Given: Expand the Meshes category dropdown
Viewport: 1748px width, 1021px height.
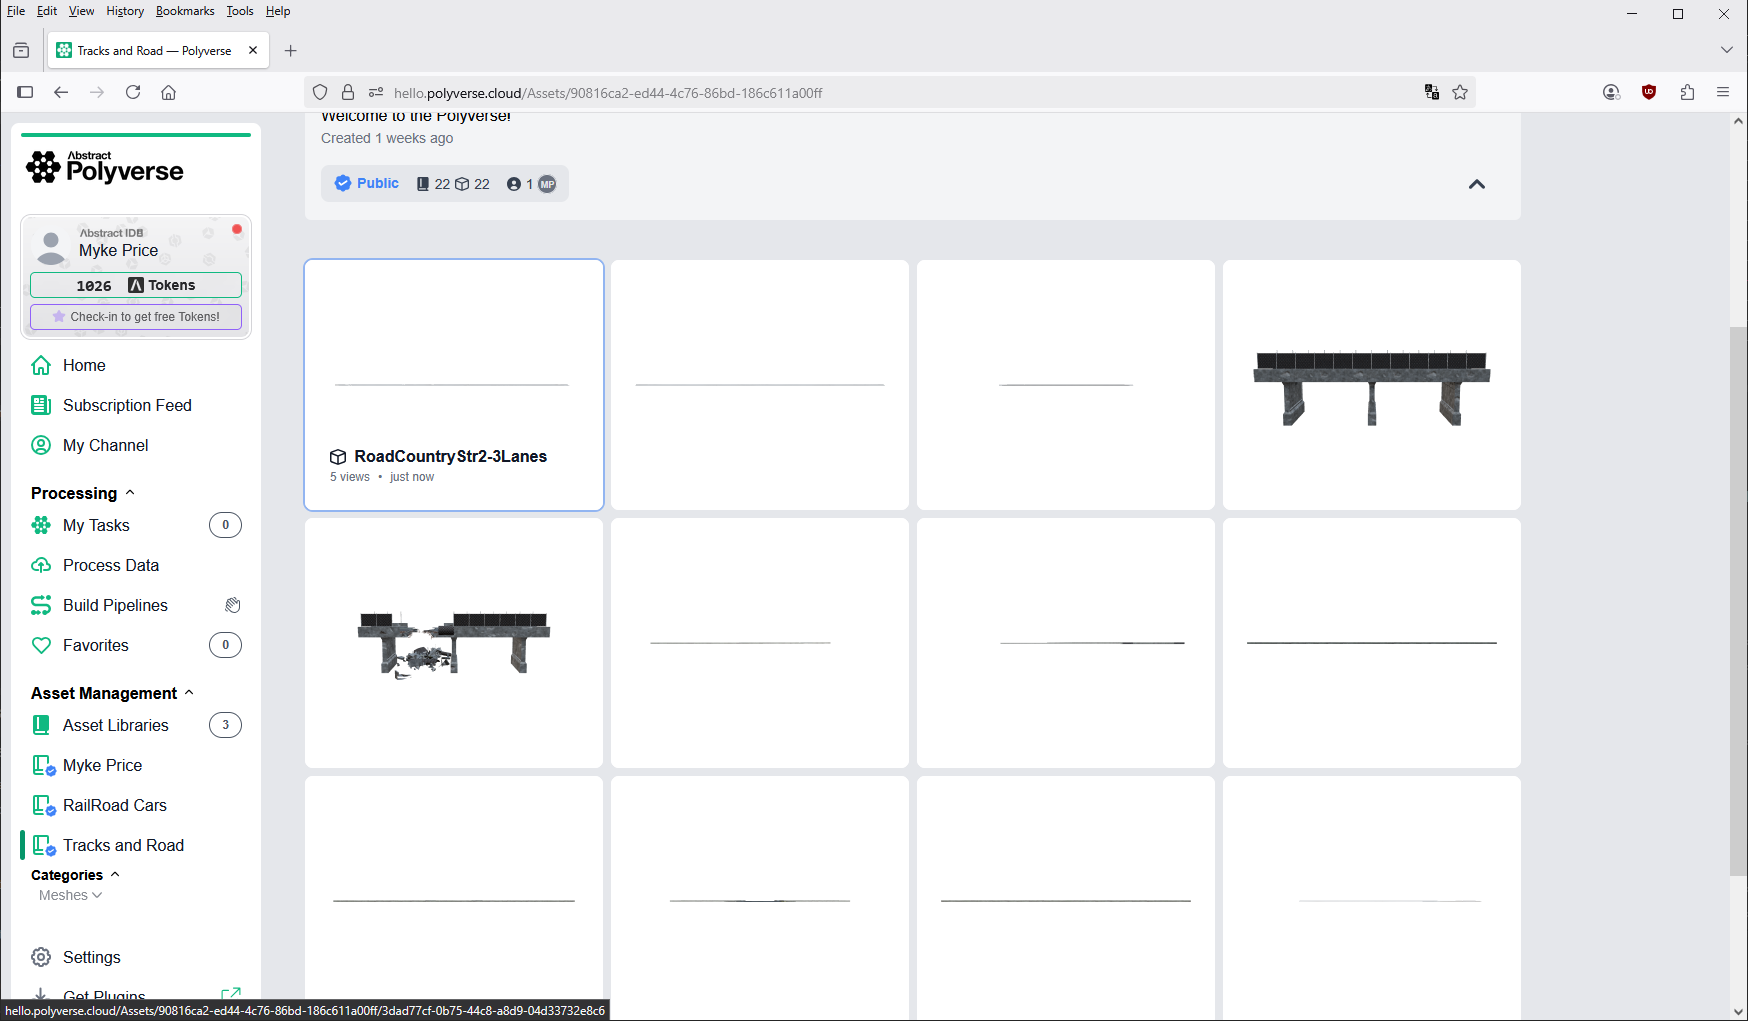Looking at the screenshot, I should [x=70, y=895].
